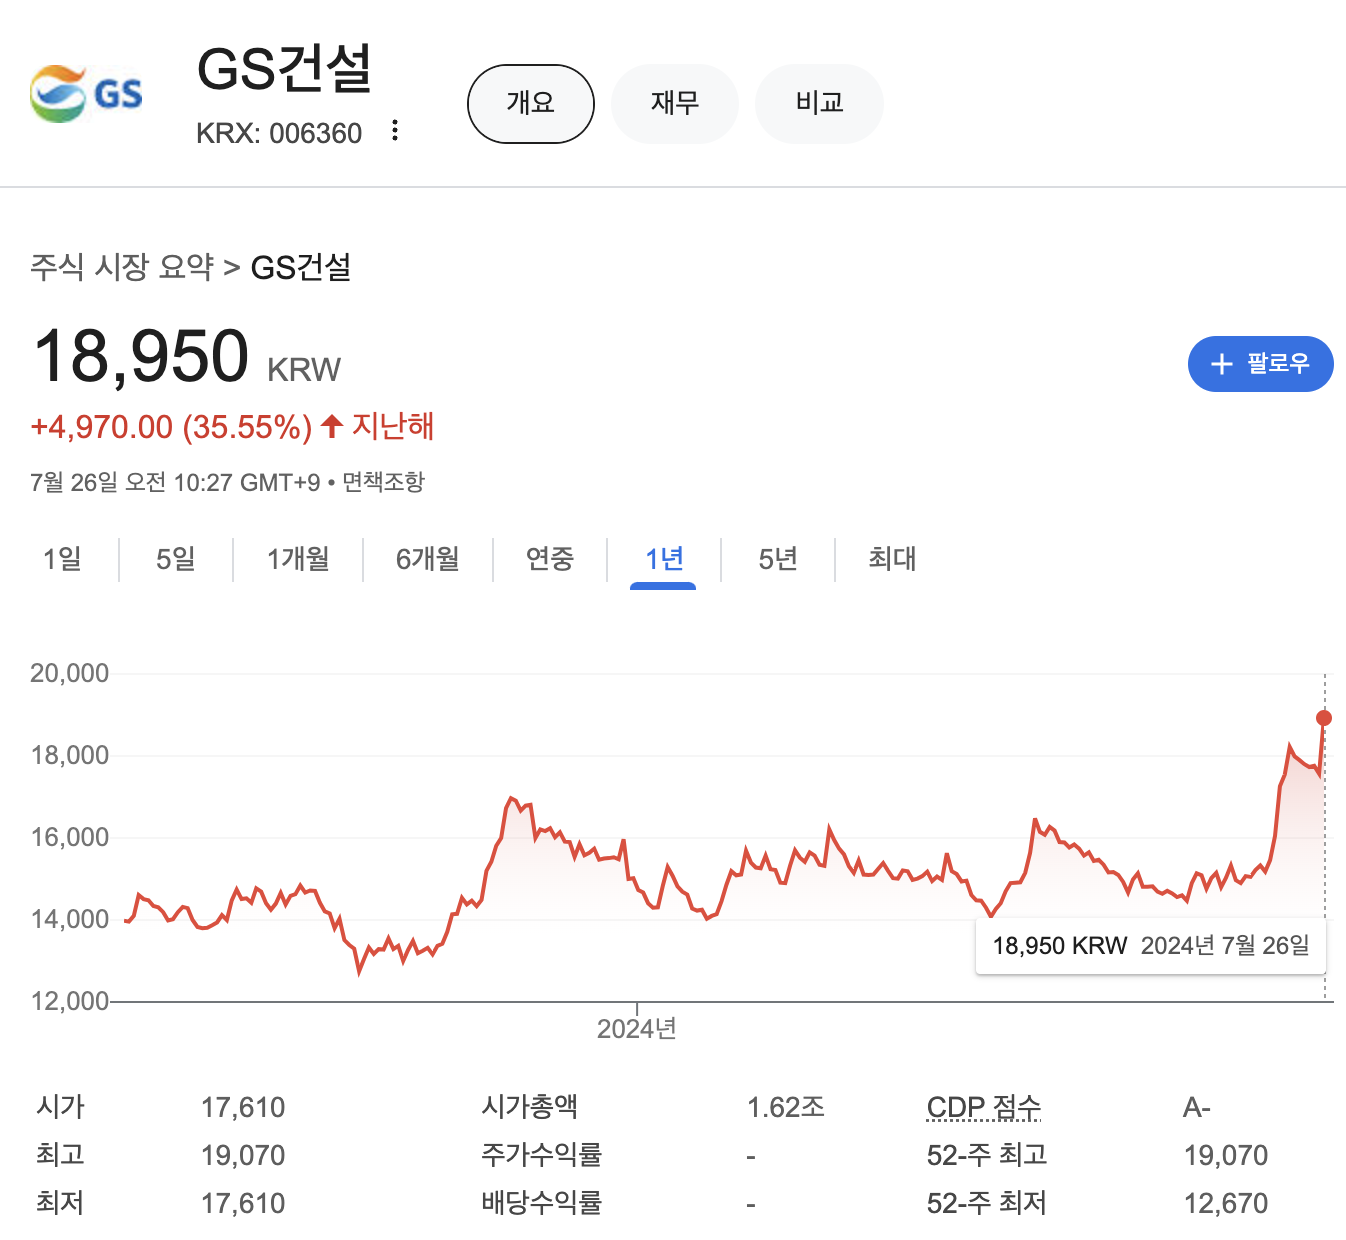The width and height of the screenshot is (1346, 1240).
Task: Click the 주가수익률 label
Action: coord(542,1155)
